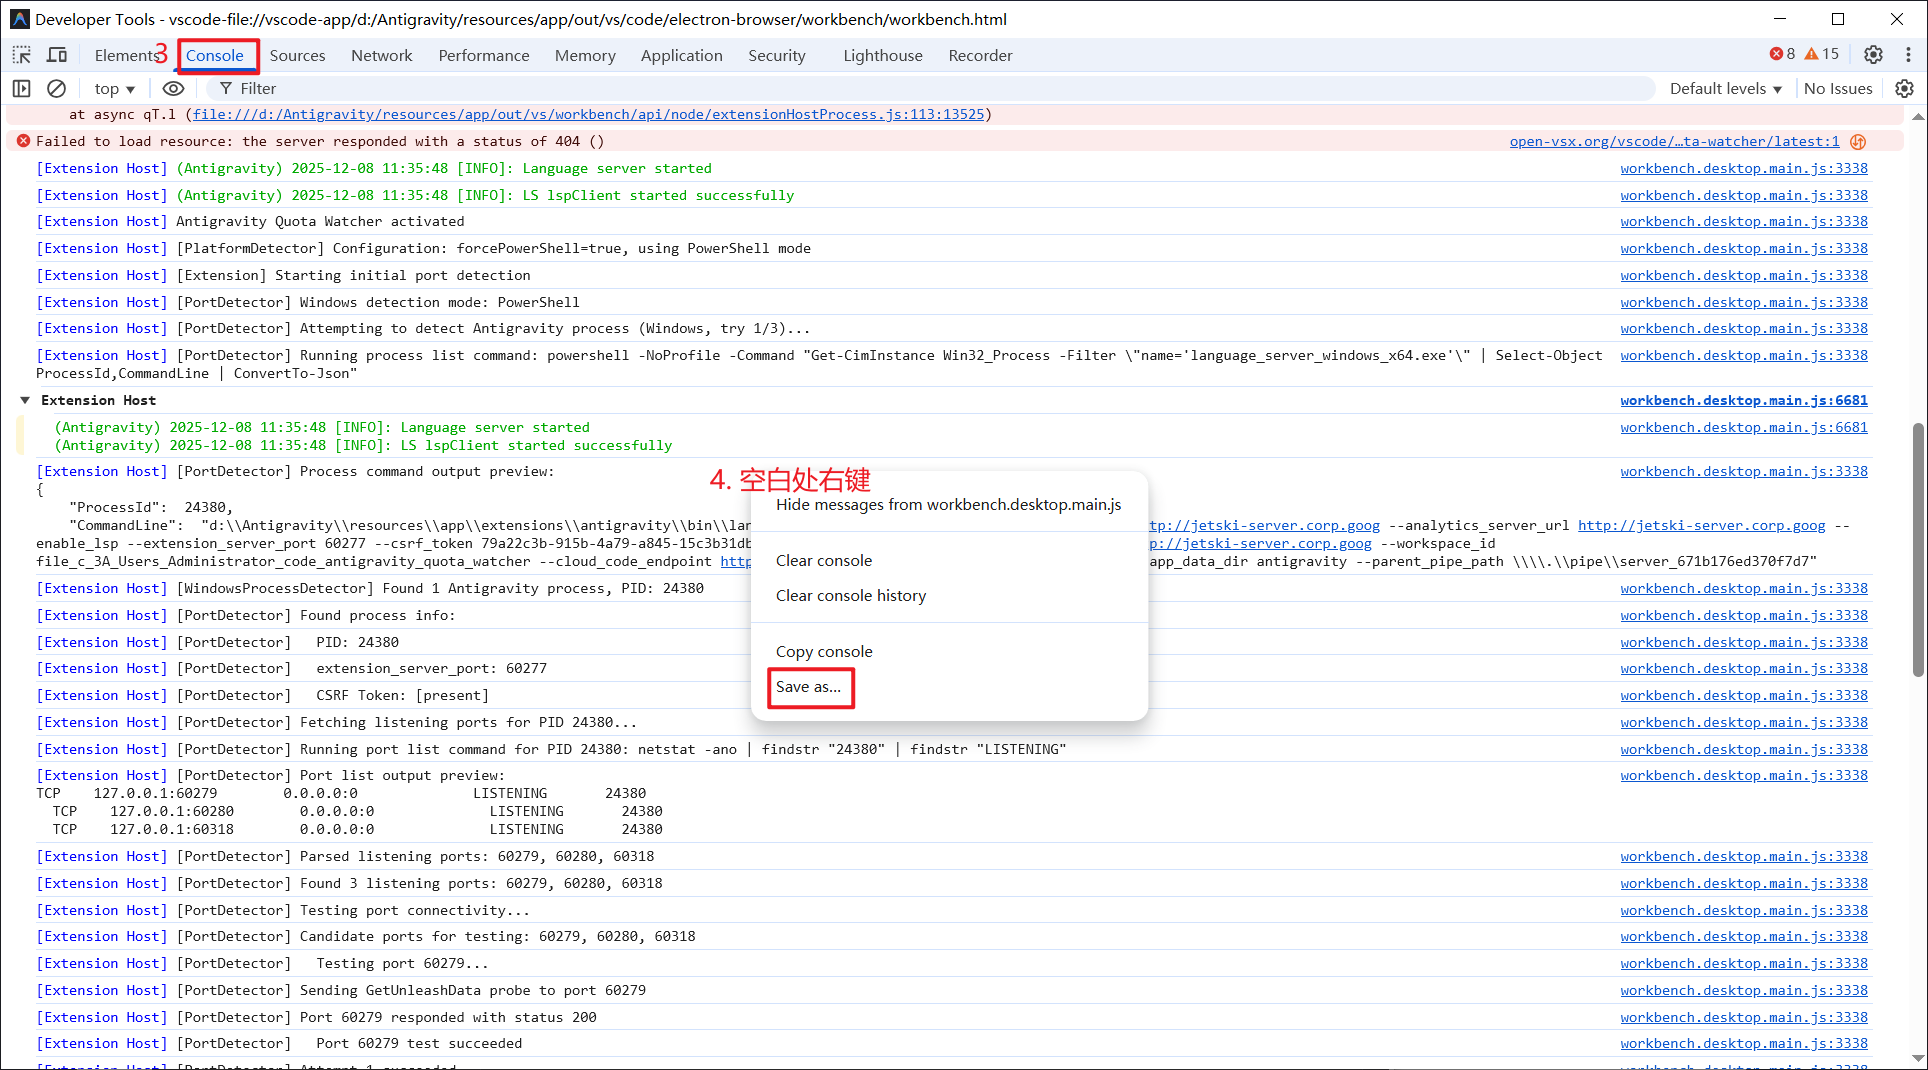Open source link on Port 60279 test succeeded row
1928x1070 pixels.
point(1744,1043)
